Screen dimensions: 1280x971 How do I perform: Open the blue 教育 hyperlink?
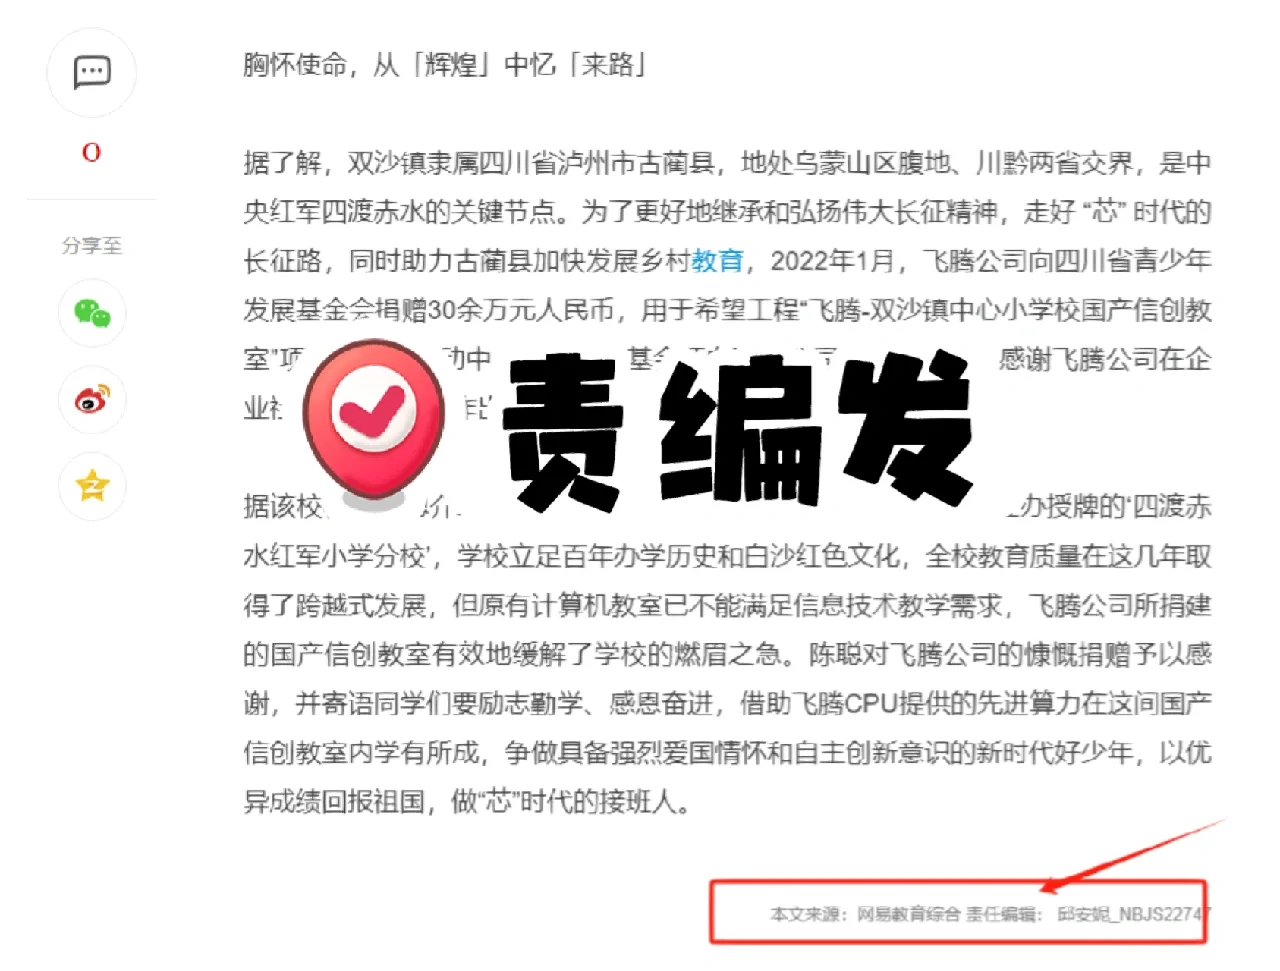717,261
